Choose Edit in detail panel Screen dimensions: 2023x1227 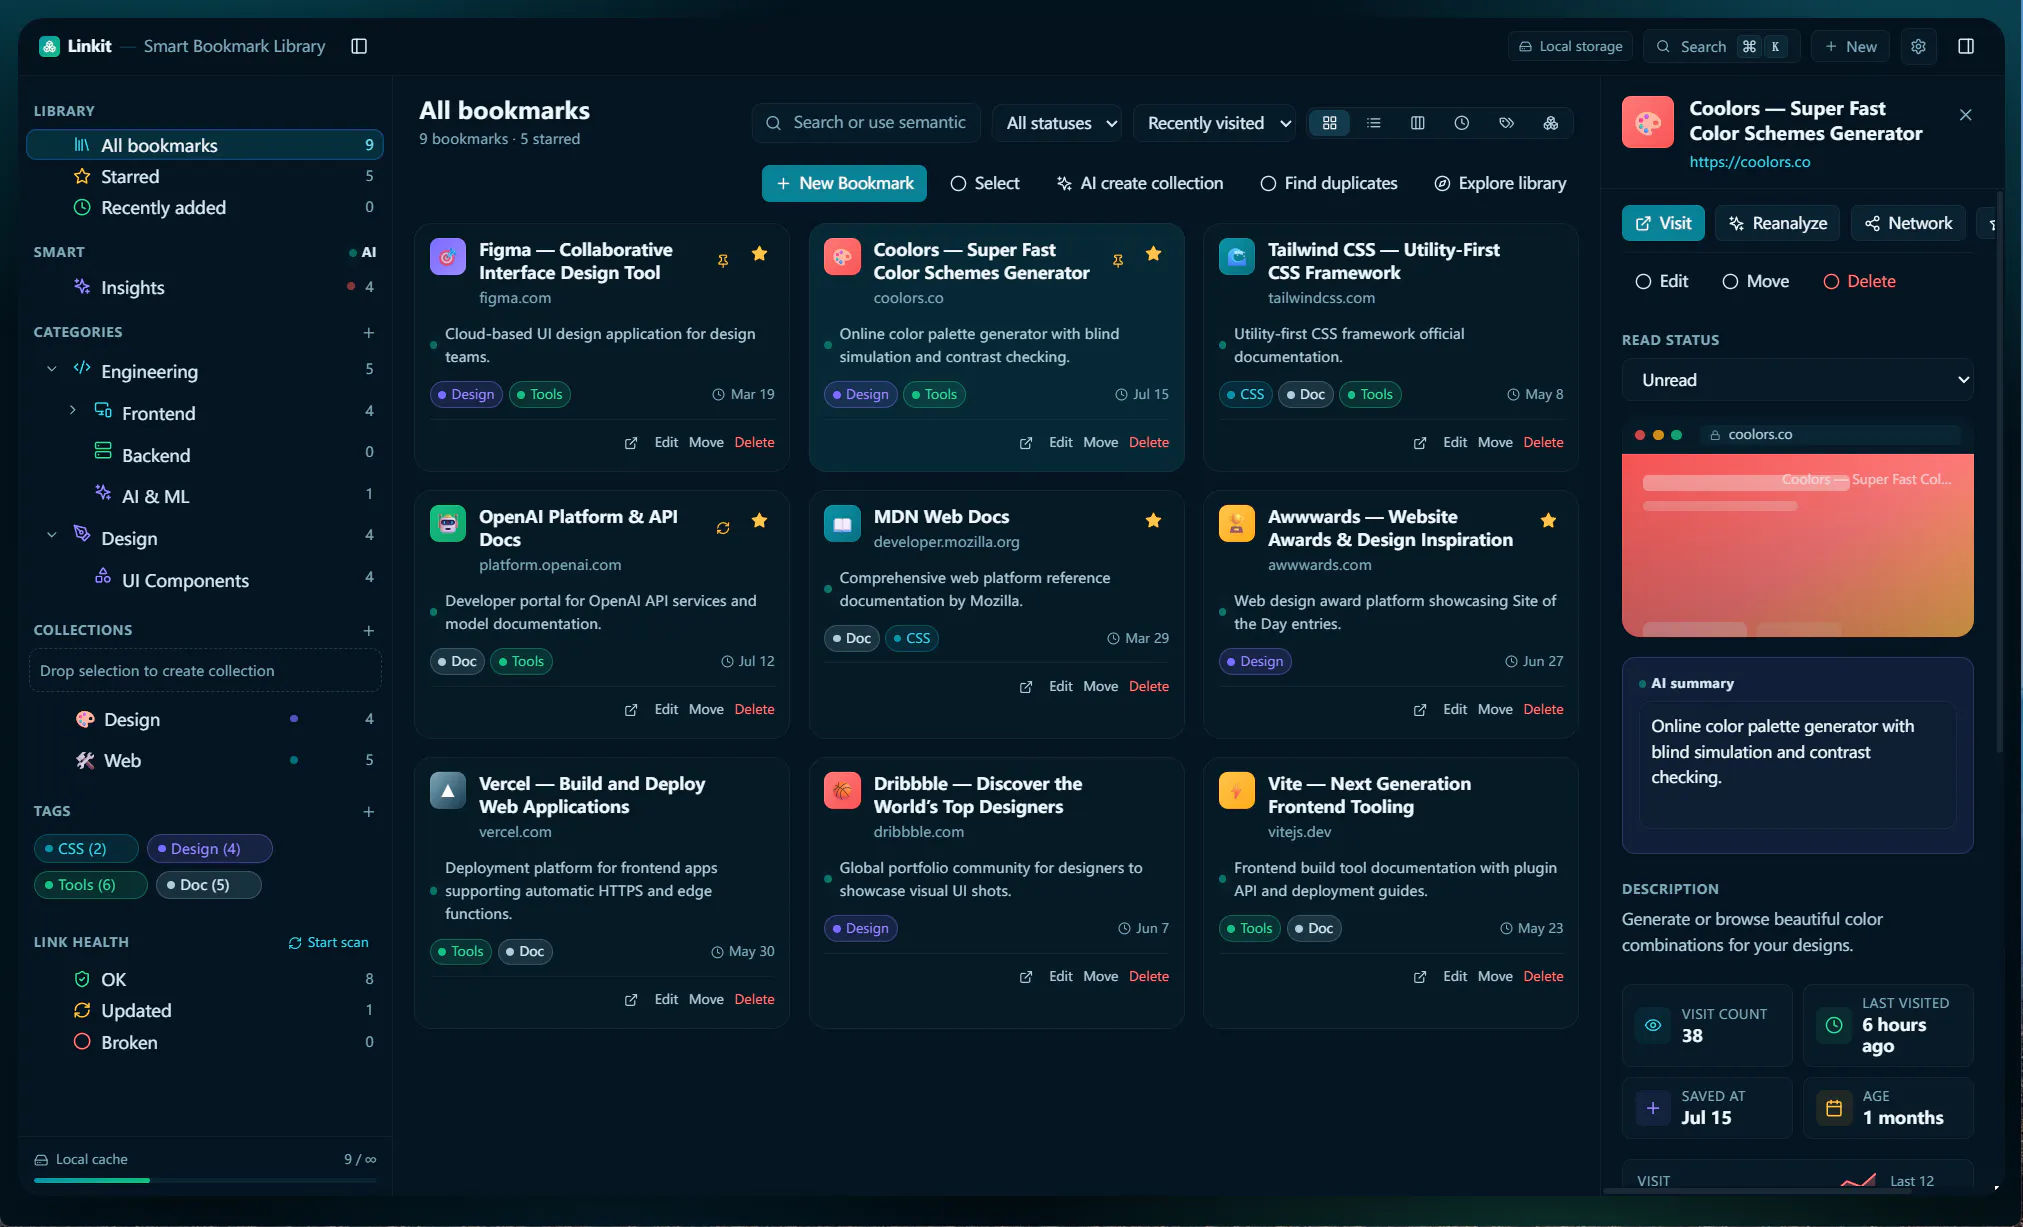[x=1662, y=281]
